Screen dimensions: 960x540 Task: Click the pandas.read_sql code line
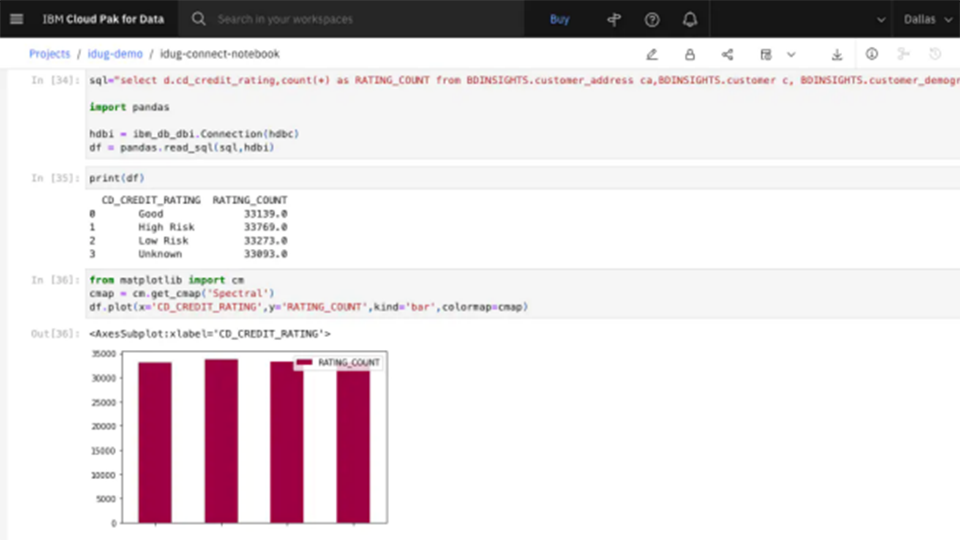pos(182,148)
